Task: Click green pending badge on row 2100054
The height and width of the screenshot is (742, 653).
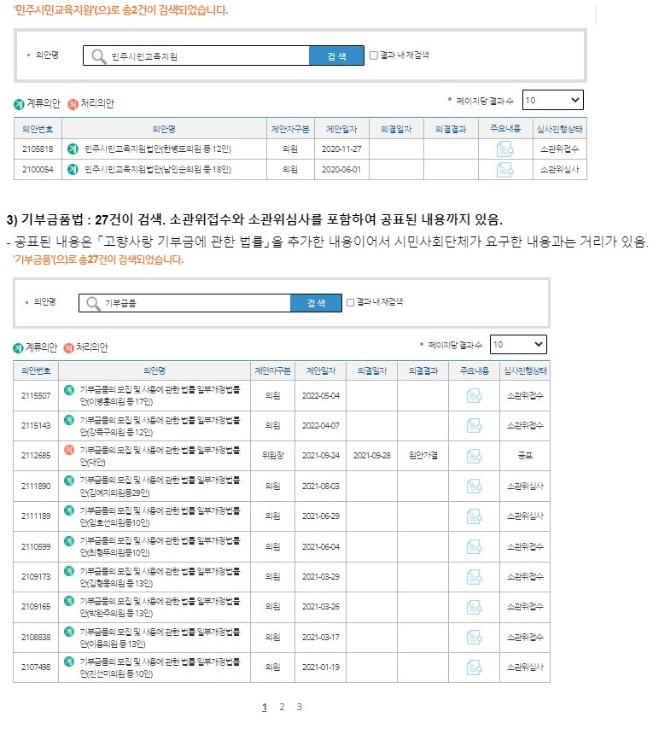Action: [72, 169]
